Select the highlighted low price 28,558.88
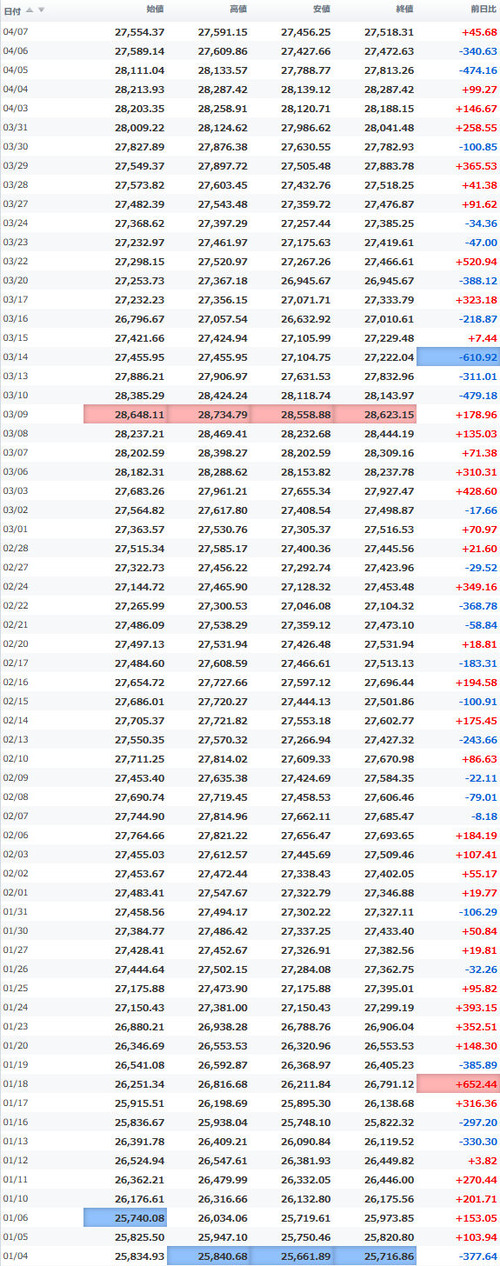 (292, 412)
